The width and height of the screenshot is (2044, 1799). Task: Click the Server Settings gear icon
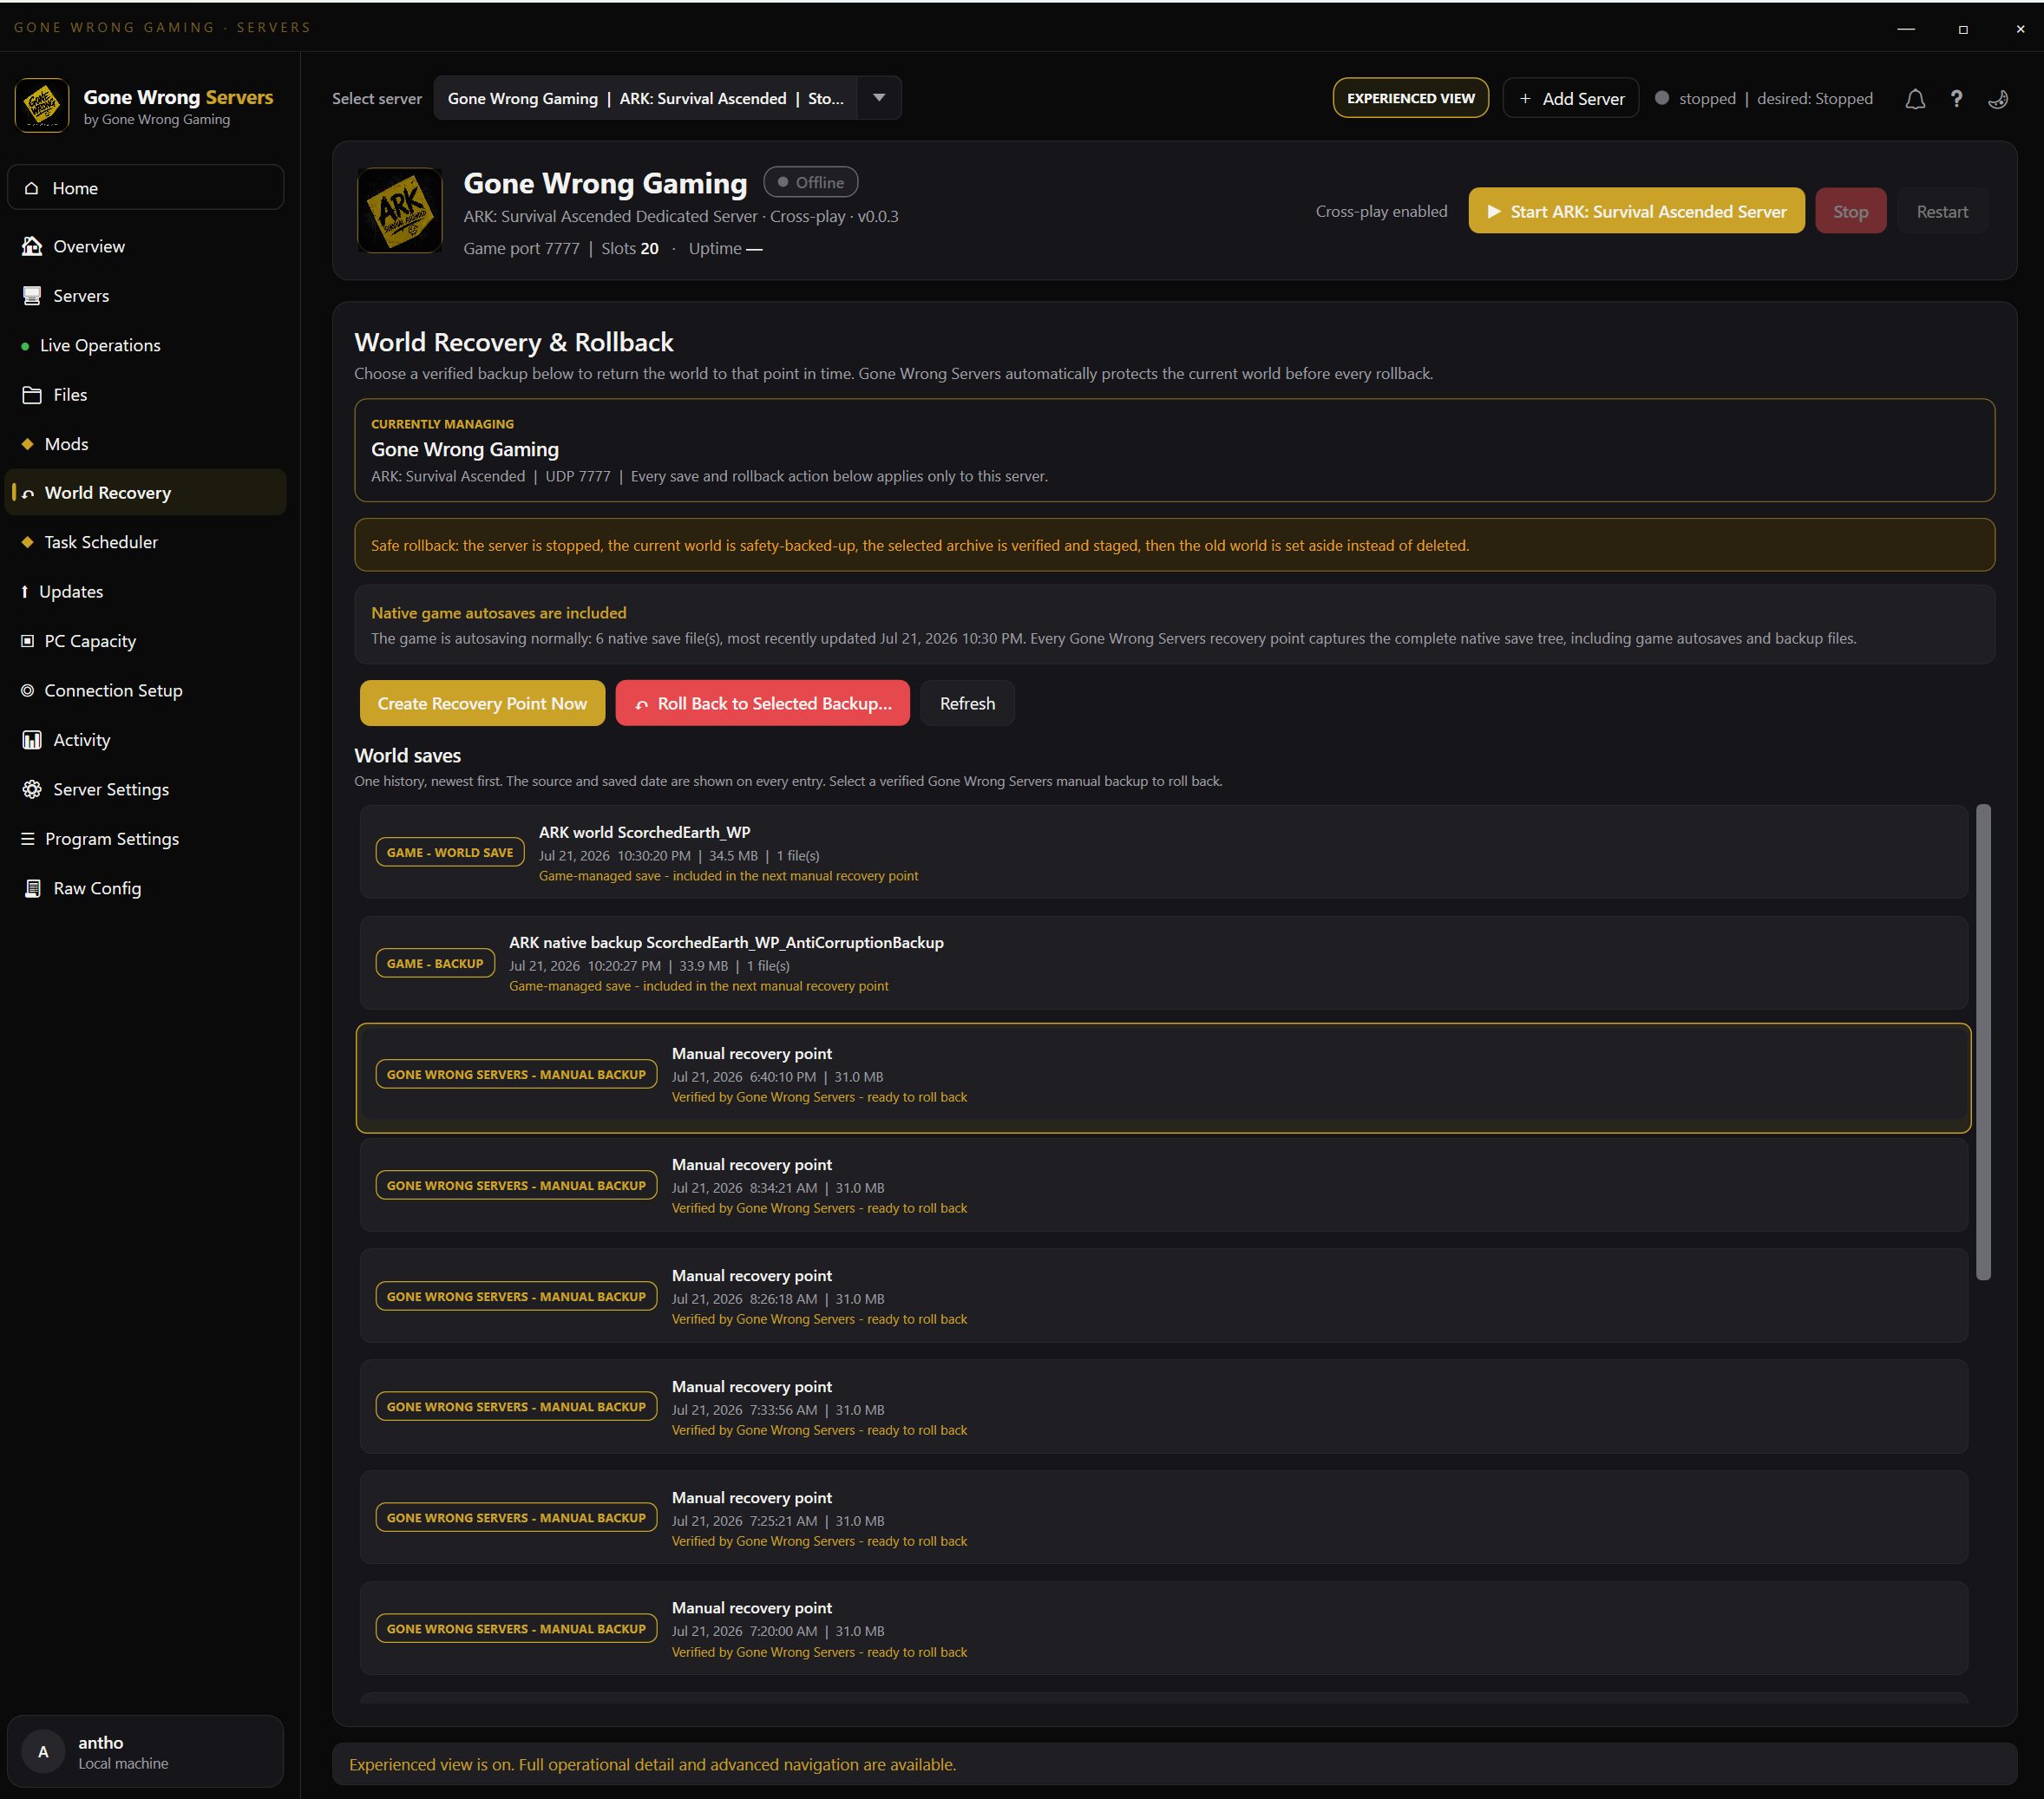pos(32,789)
